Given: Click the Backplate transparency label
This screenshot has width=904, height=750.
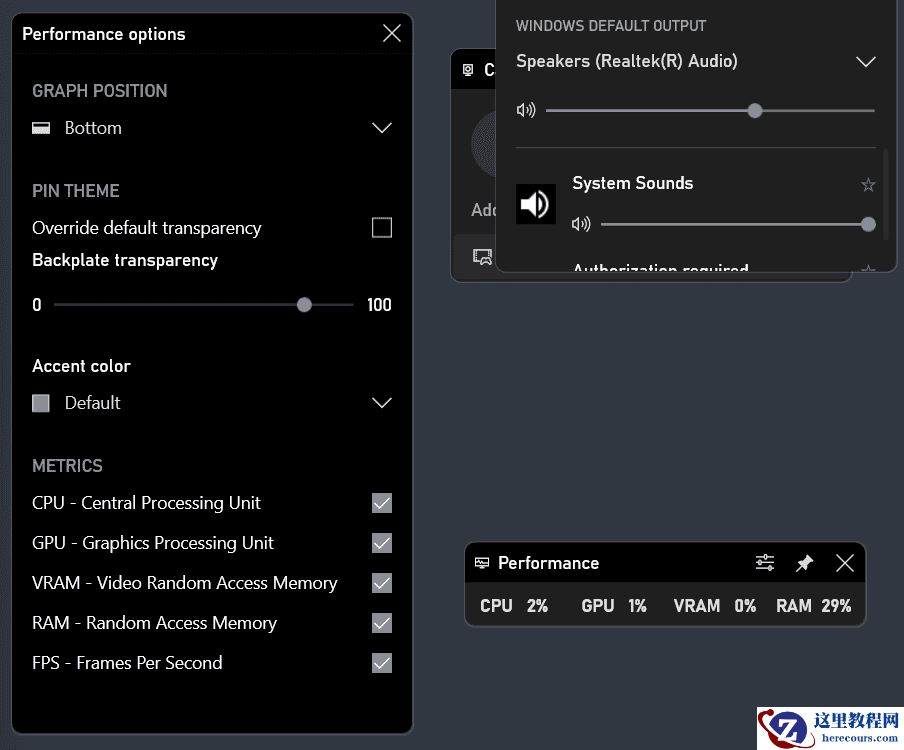Looking at the screenshot, I should [125, 260].
